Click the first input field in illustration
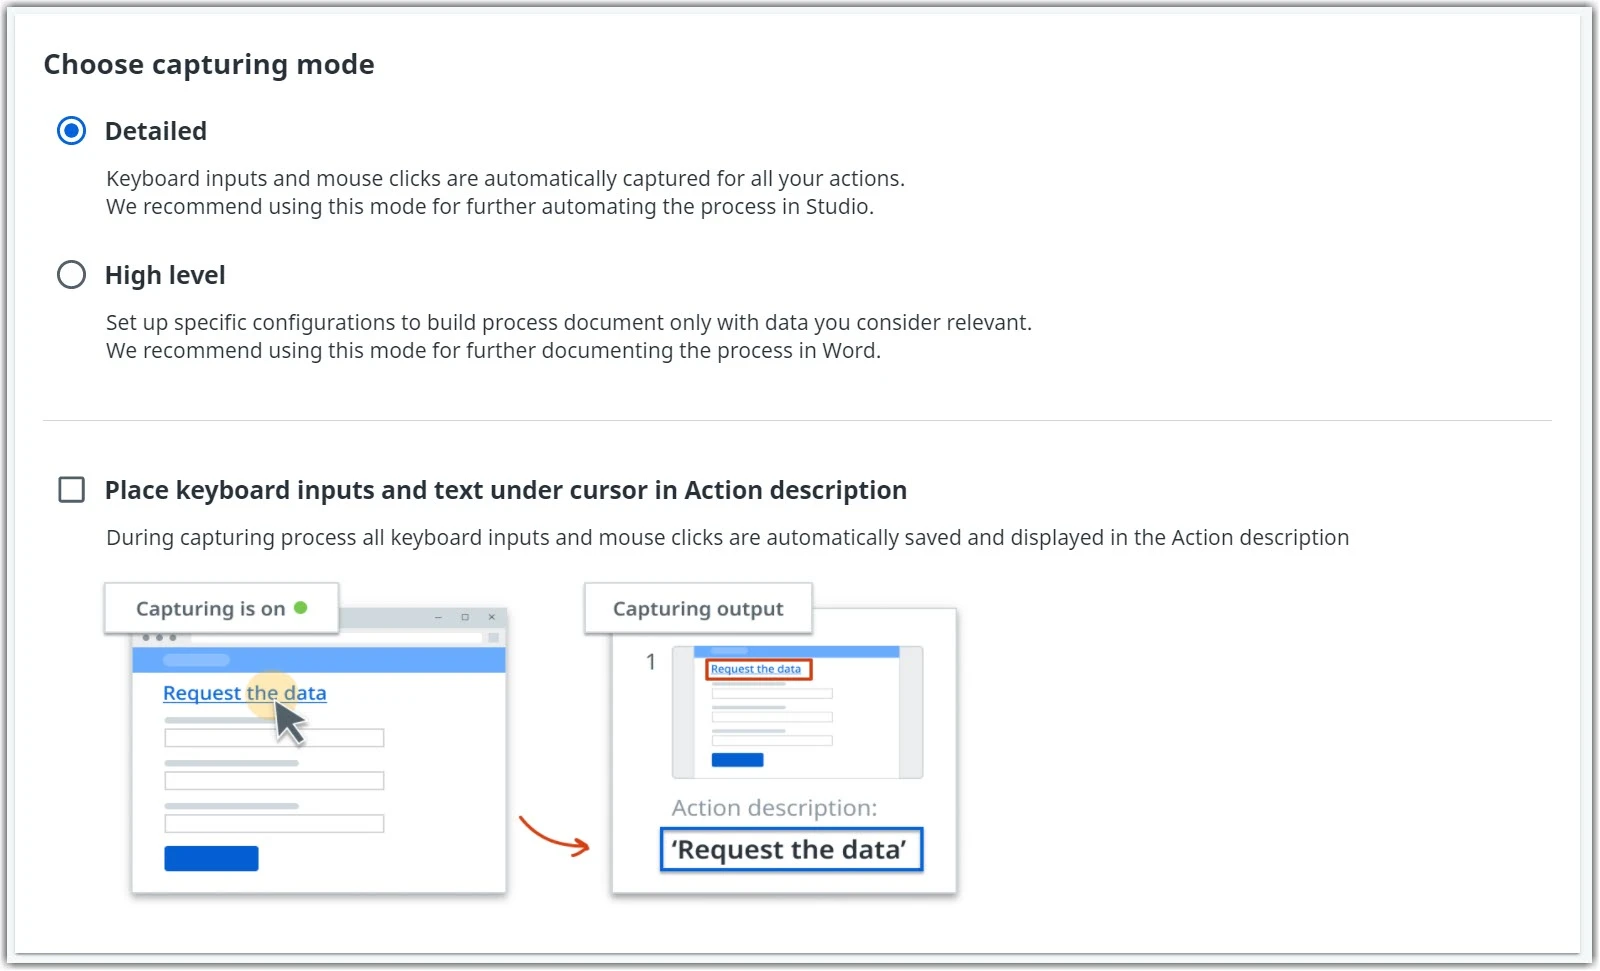The image size is (1600, 971). (x=274, y=738)
